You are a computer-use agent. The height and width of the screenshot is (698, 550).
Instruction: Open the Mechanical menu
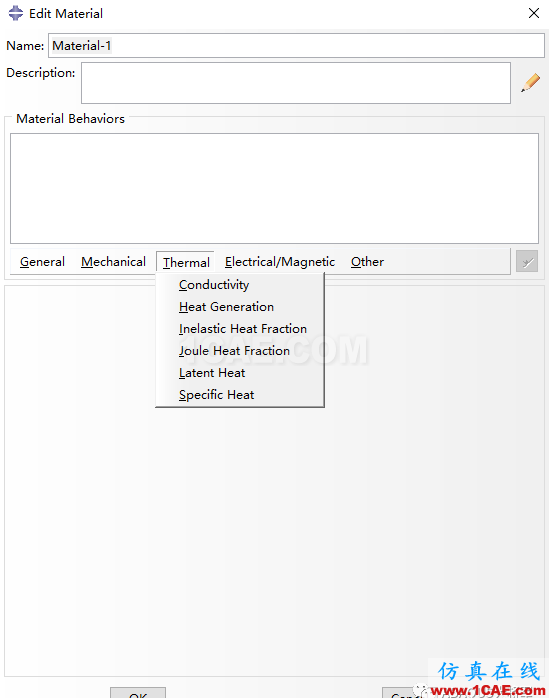(113, 262)
